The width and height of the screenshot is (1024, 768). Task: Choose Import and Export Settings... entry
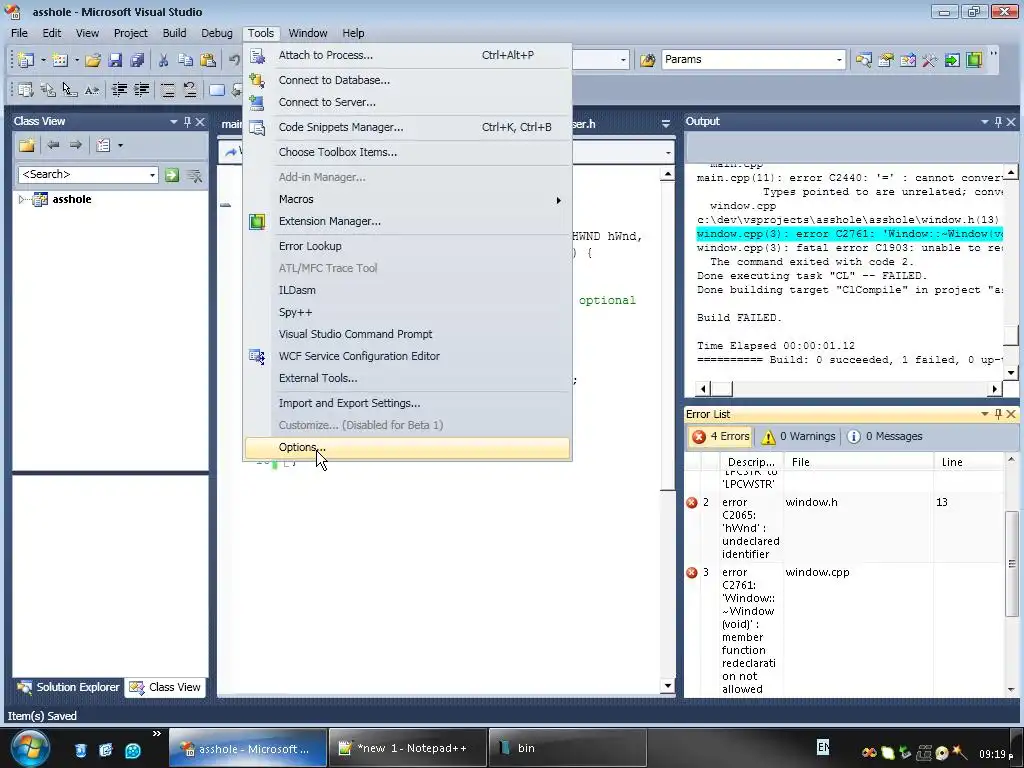point(407,403)
